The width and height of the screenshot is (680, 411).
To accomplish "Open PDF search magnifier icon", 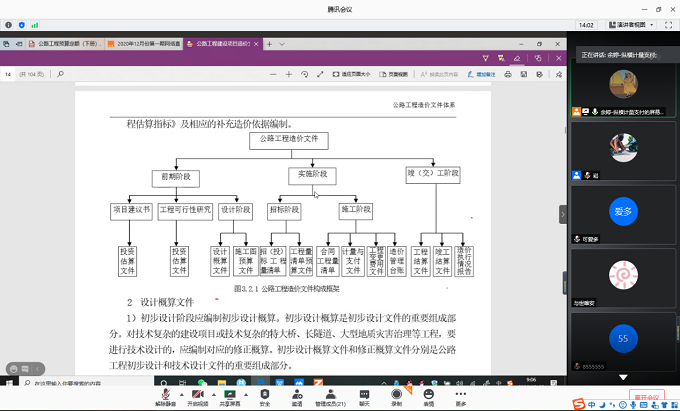I will tap(60, 74).
